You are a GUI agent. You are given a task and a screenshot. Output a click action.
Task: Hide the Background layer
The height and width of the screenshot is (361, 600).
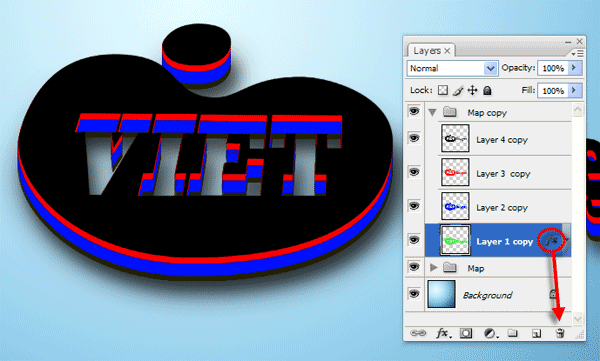click(x=414, y=294)
